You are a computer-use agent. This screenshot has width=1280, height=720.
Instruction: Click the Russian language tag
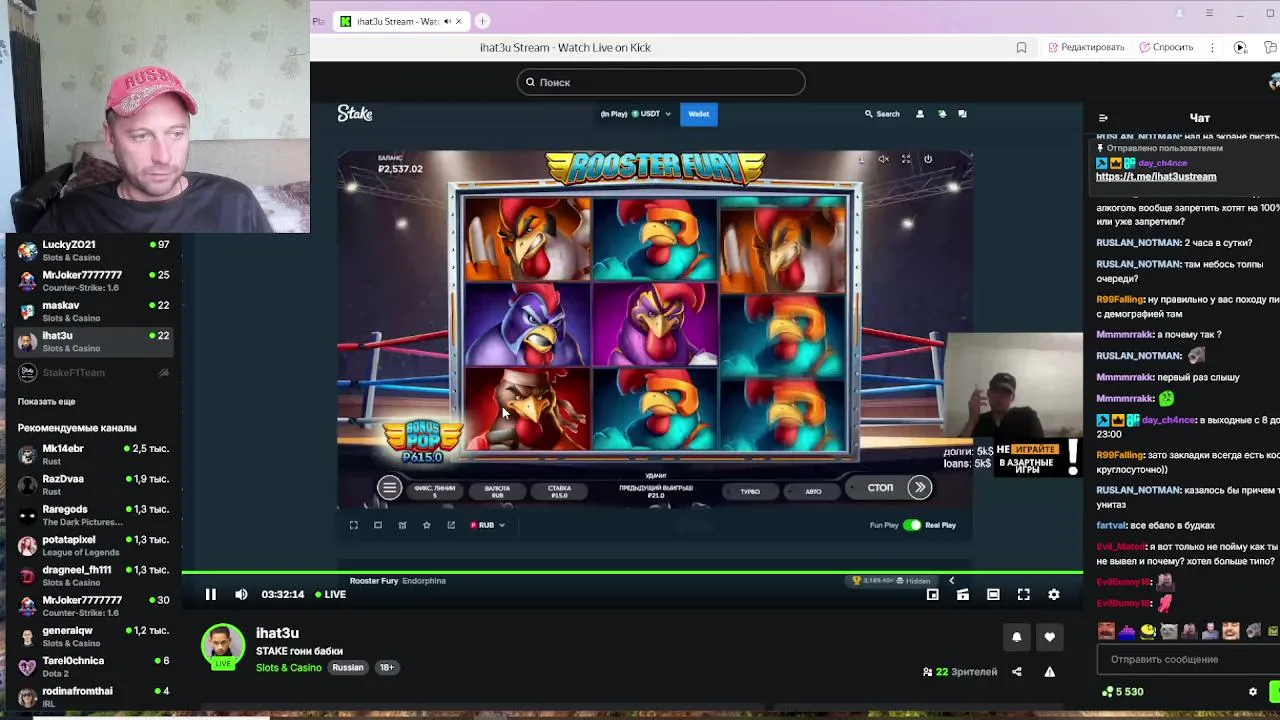pos(348,667)
